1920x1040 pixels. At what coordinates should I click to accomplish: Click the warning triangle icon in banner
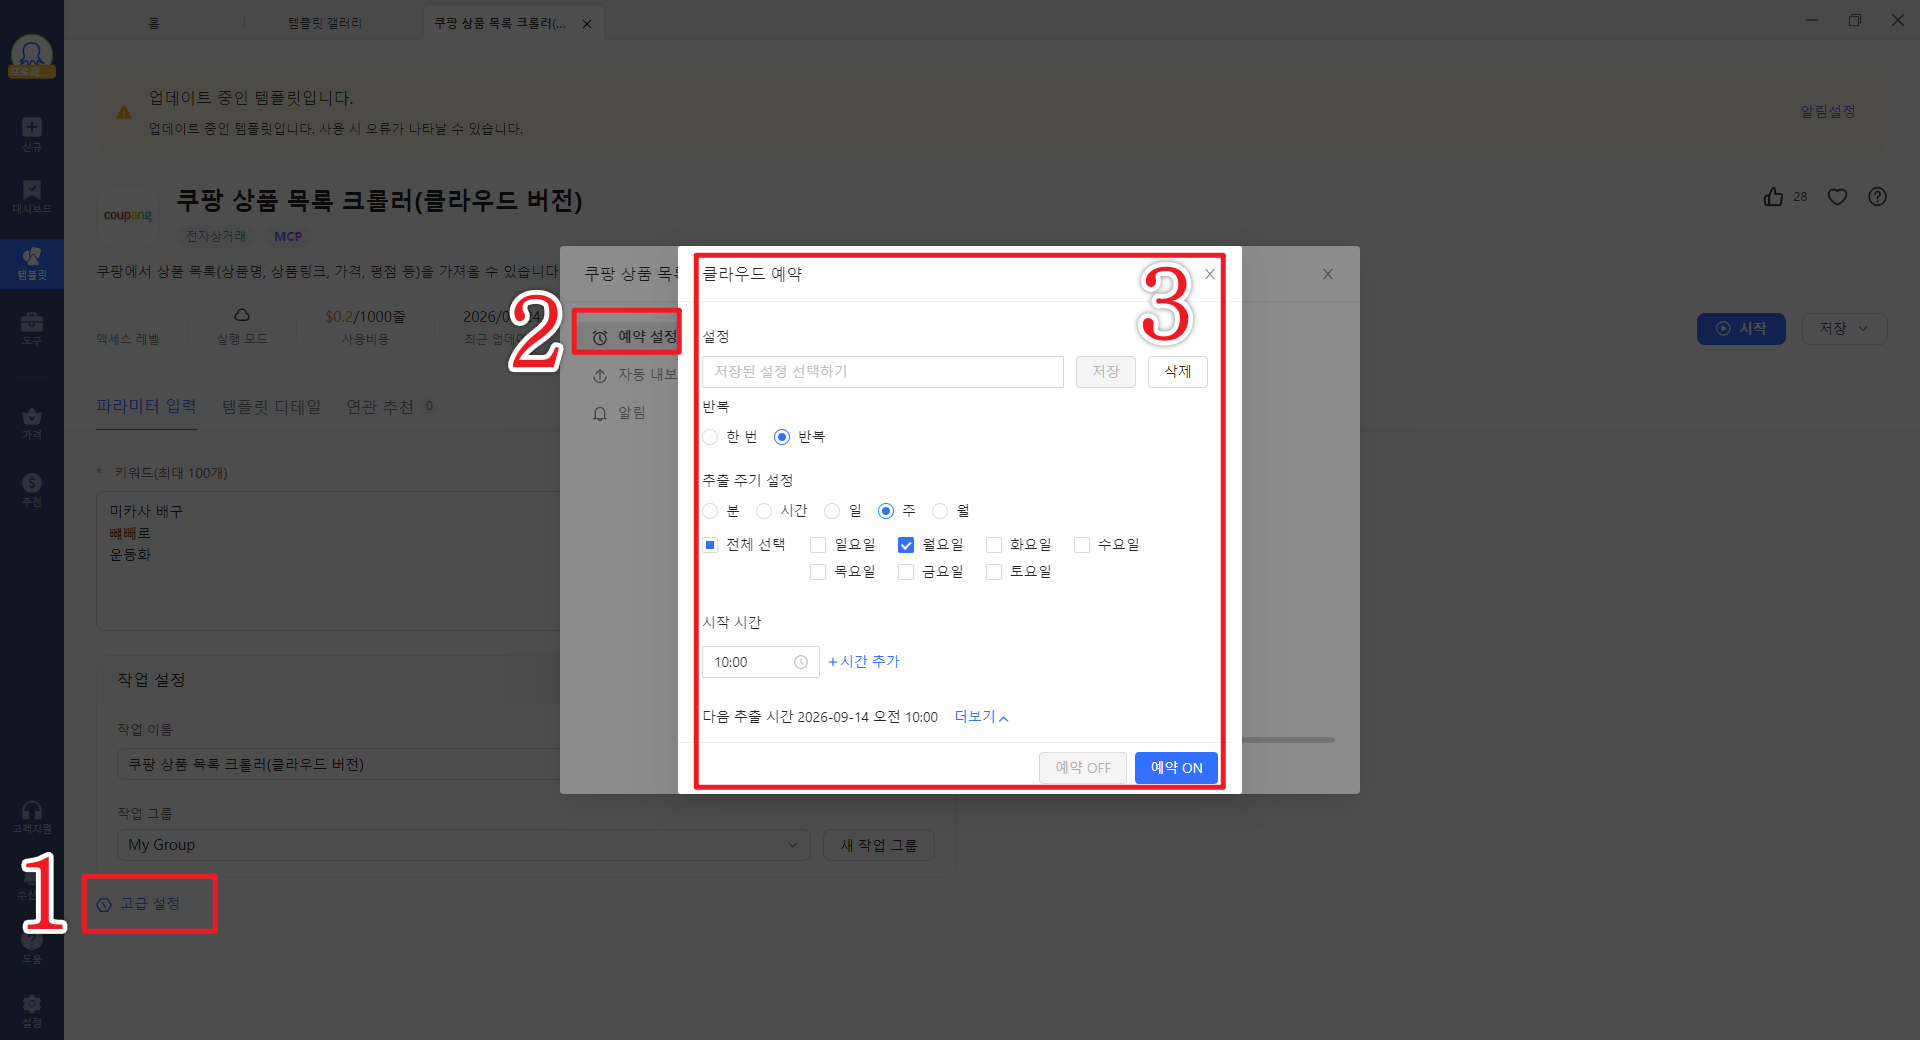pos(124,112)
